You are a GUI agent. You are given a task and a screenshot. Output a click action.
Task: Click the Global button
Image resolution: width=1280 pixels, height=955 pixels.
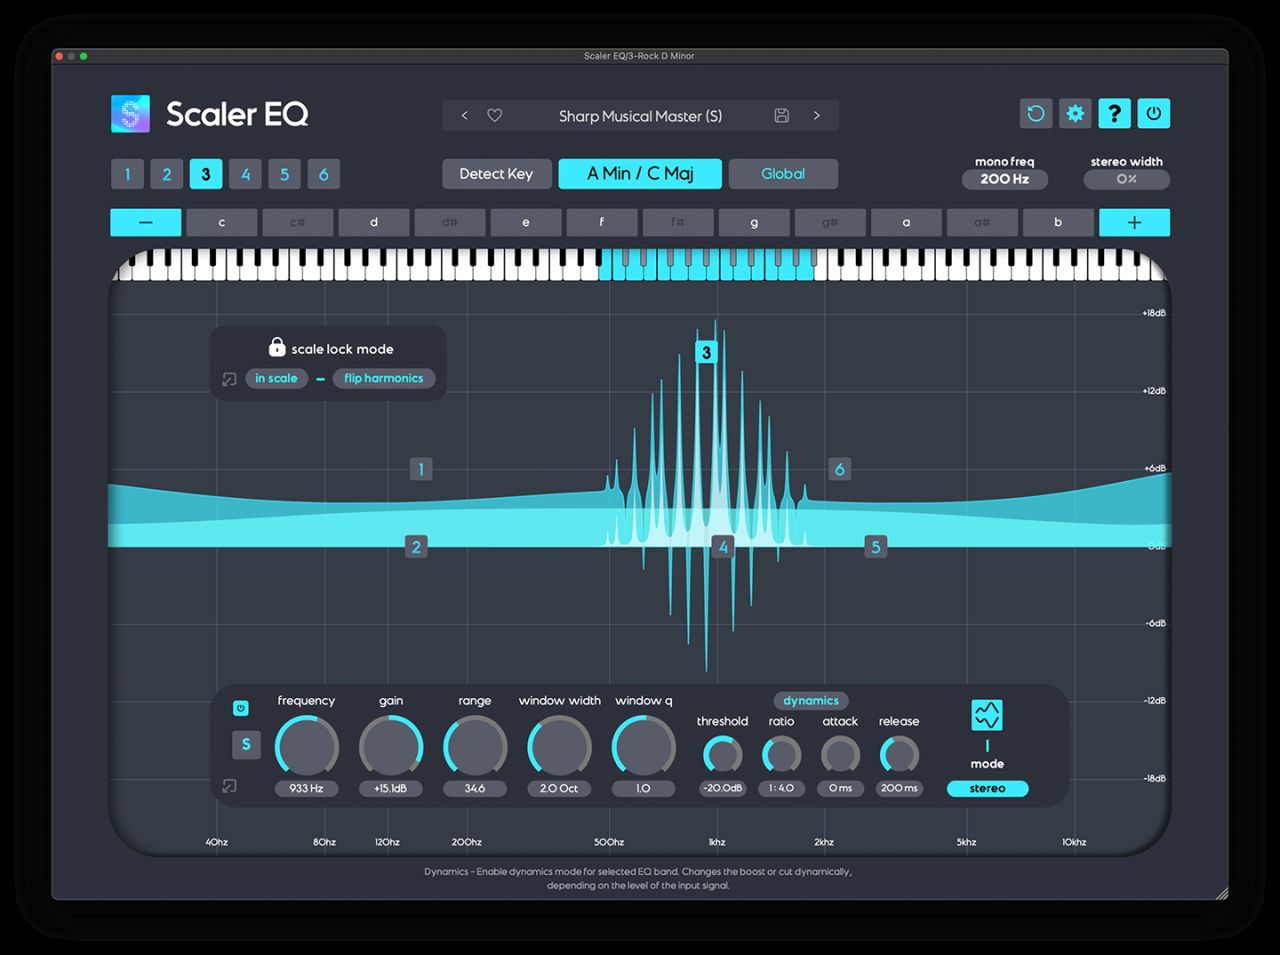[x=783, y=174]
